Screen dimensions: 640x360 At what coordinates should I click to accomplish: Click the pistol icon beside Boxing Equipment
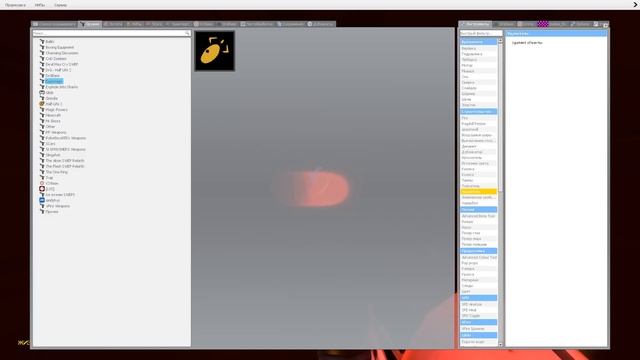point(42,47)
